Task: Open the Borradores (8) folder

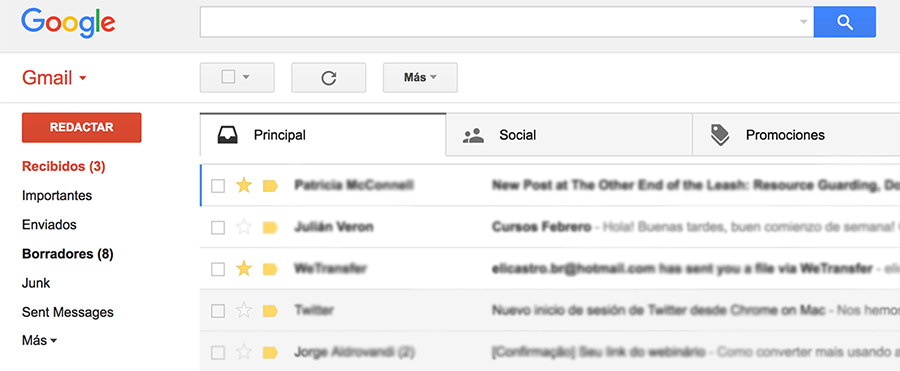Action: coord(68,254)
